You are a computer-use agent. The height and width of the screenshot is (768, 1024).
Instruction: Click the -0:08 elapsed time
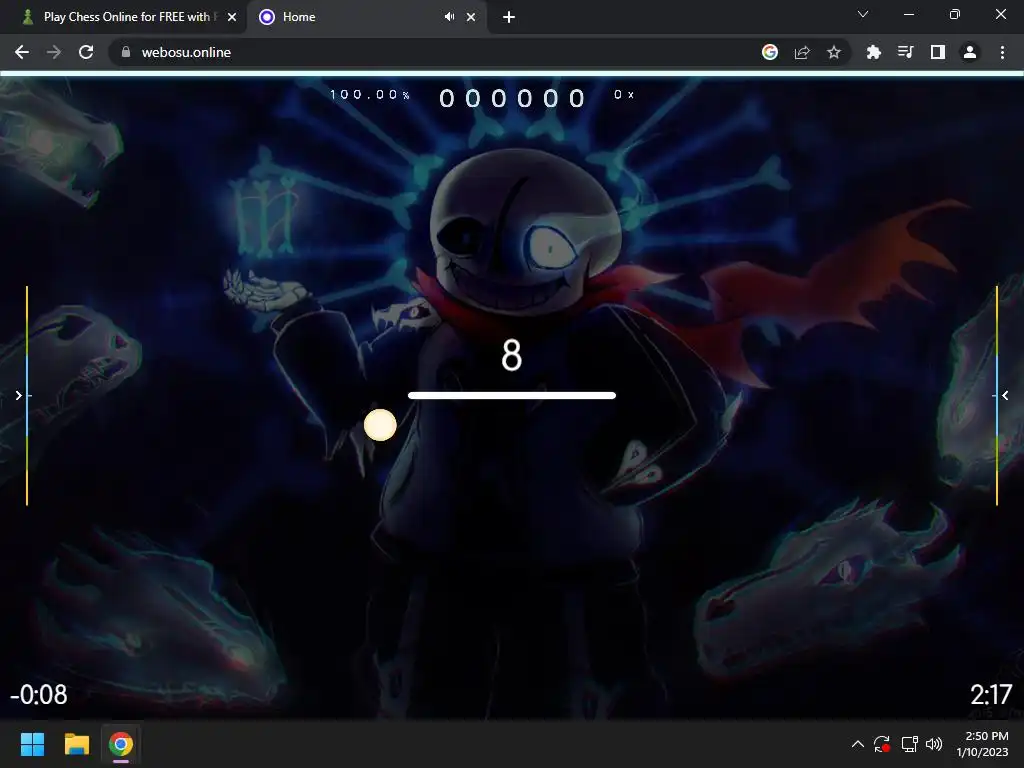click(39, 695)
